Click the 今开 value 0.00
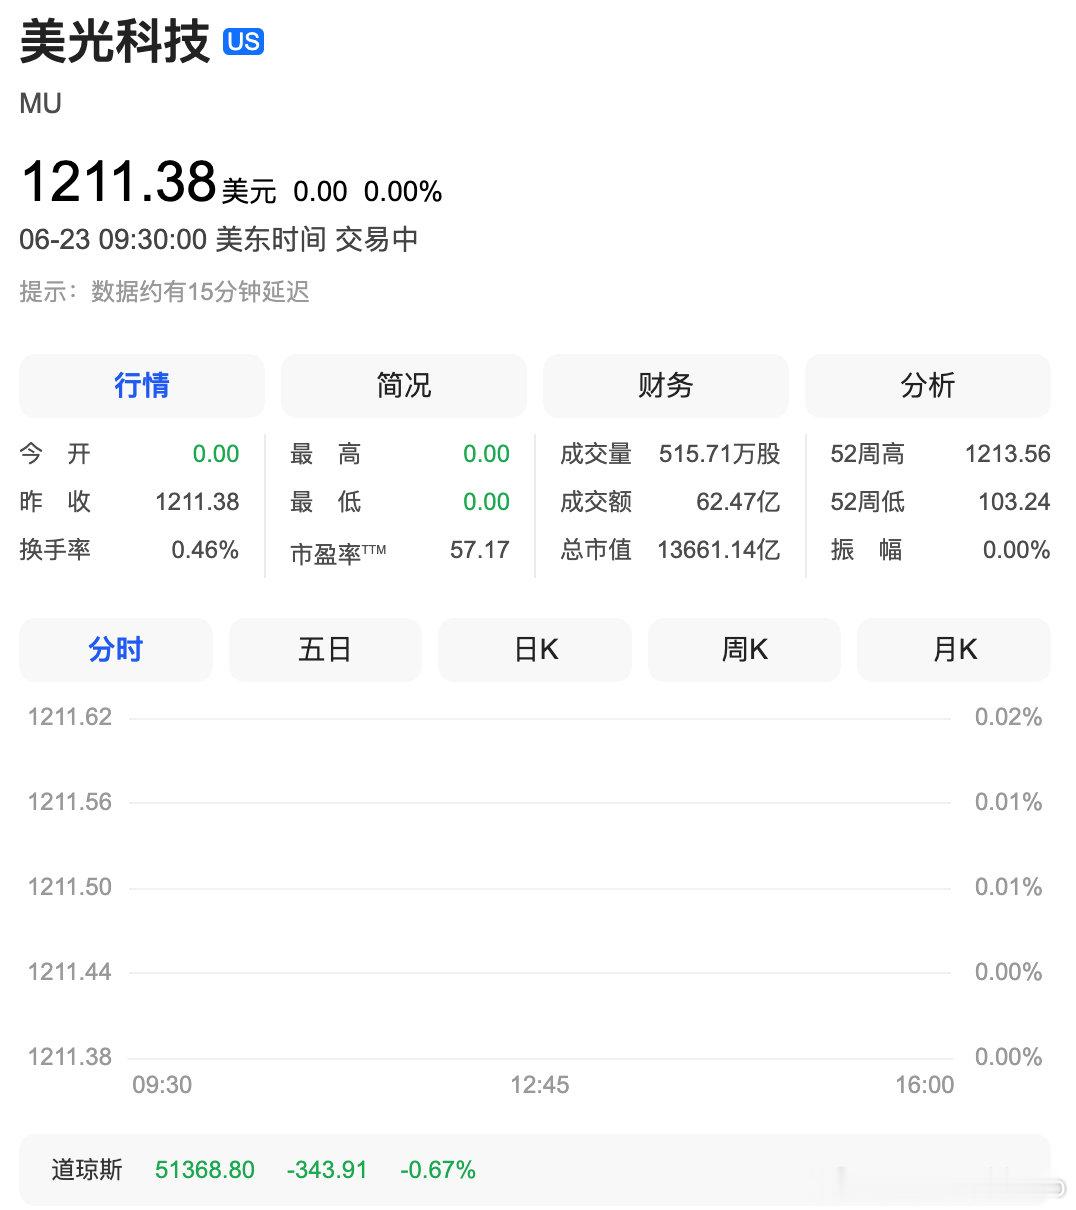 coord(216,454)
